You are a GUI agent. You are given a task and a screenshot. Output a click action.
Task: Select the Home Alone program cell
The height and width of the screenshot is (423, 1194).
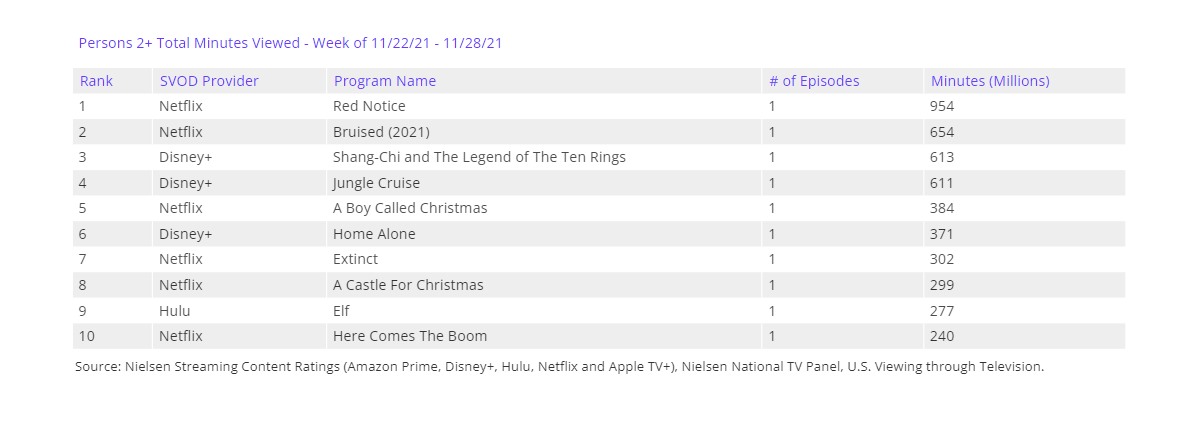[374, 234]
